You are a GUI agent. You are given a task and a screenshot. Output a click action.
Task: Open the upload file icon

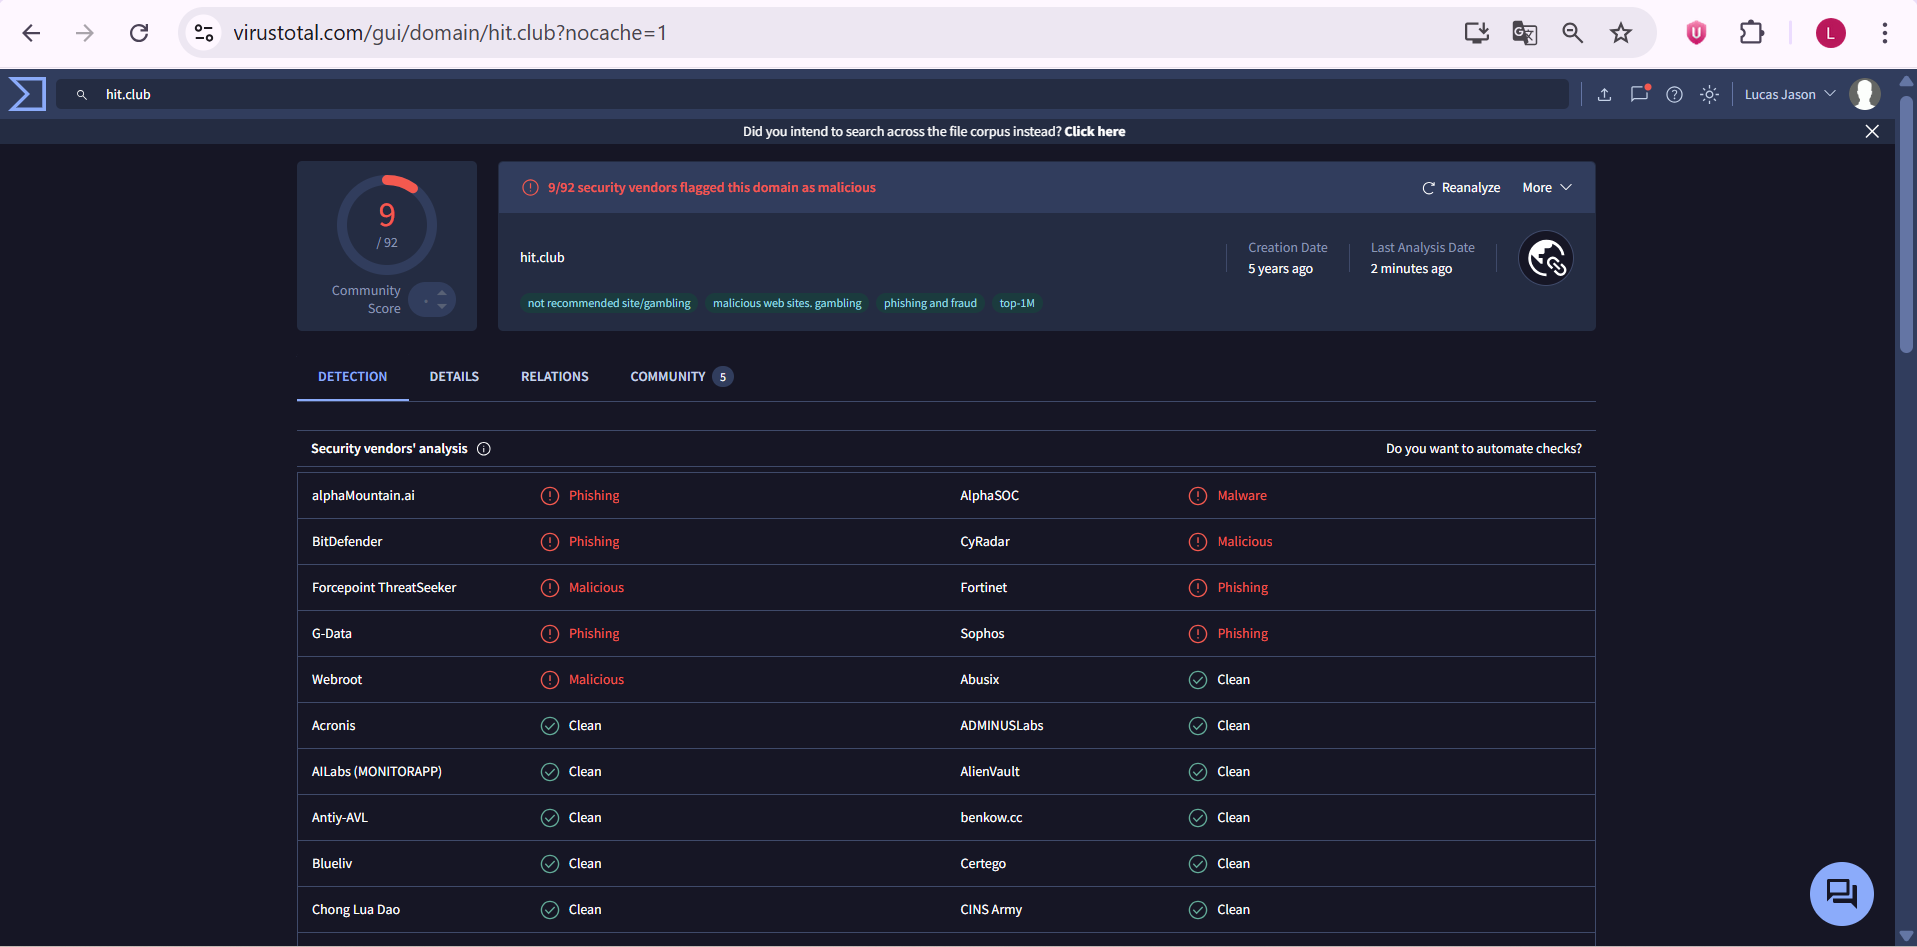(1604, 94)
